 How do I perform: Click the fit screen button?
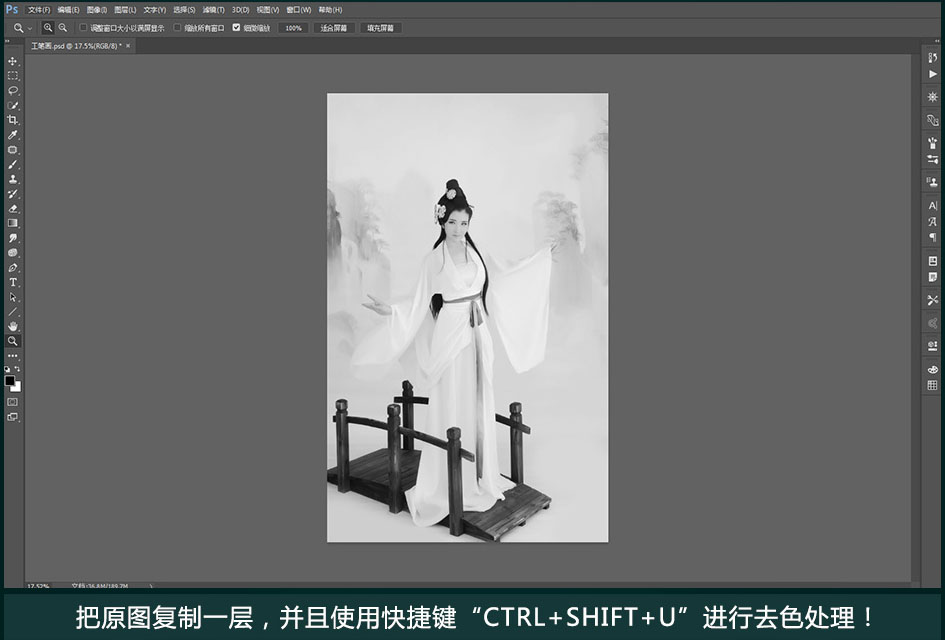pyautogui.click(x=334, y=28)
